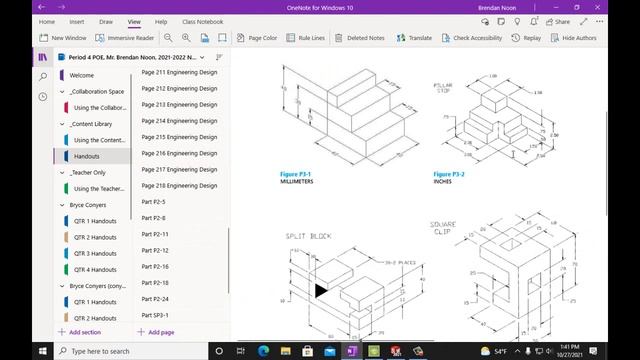Open Page 218 Engineering Design
This screenshot has width=640, height=360.
click(x=180, y=186)
